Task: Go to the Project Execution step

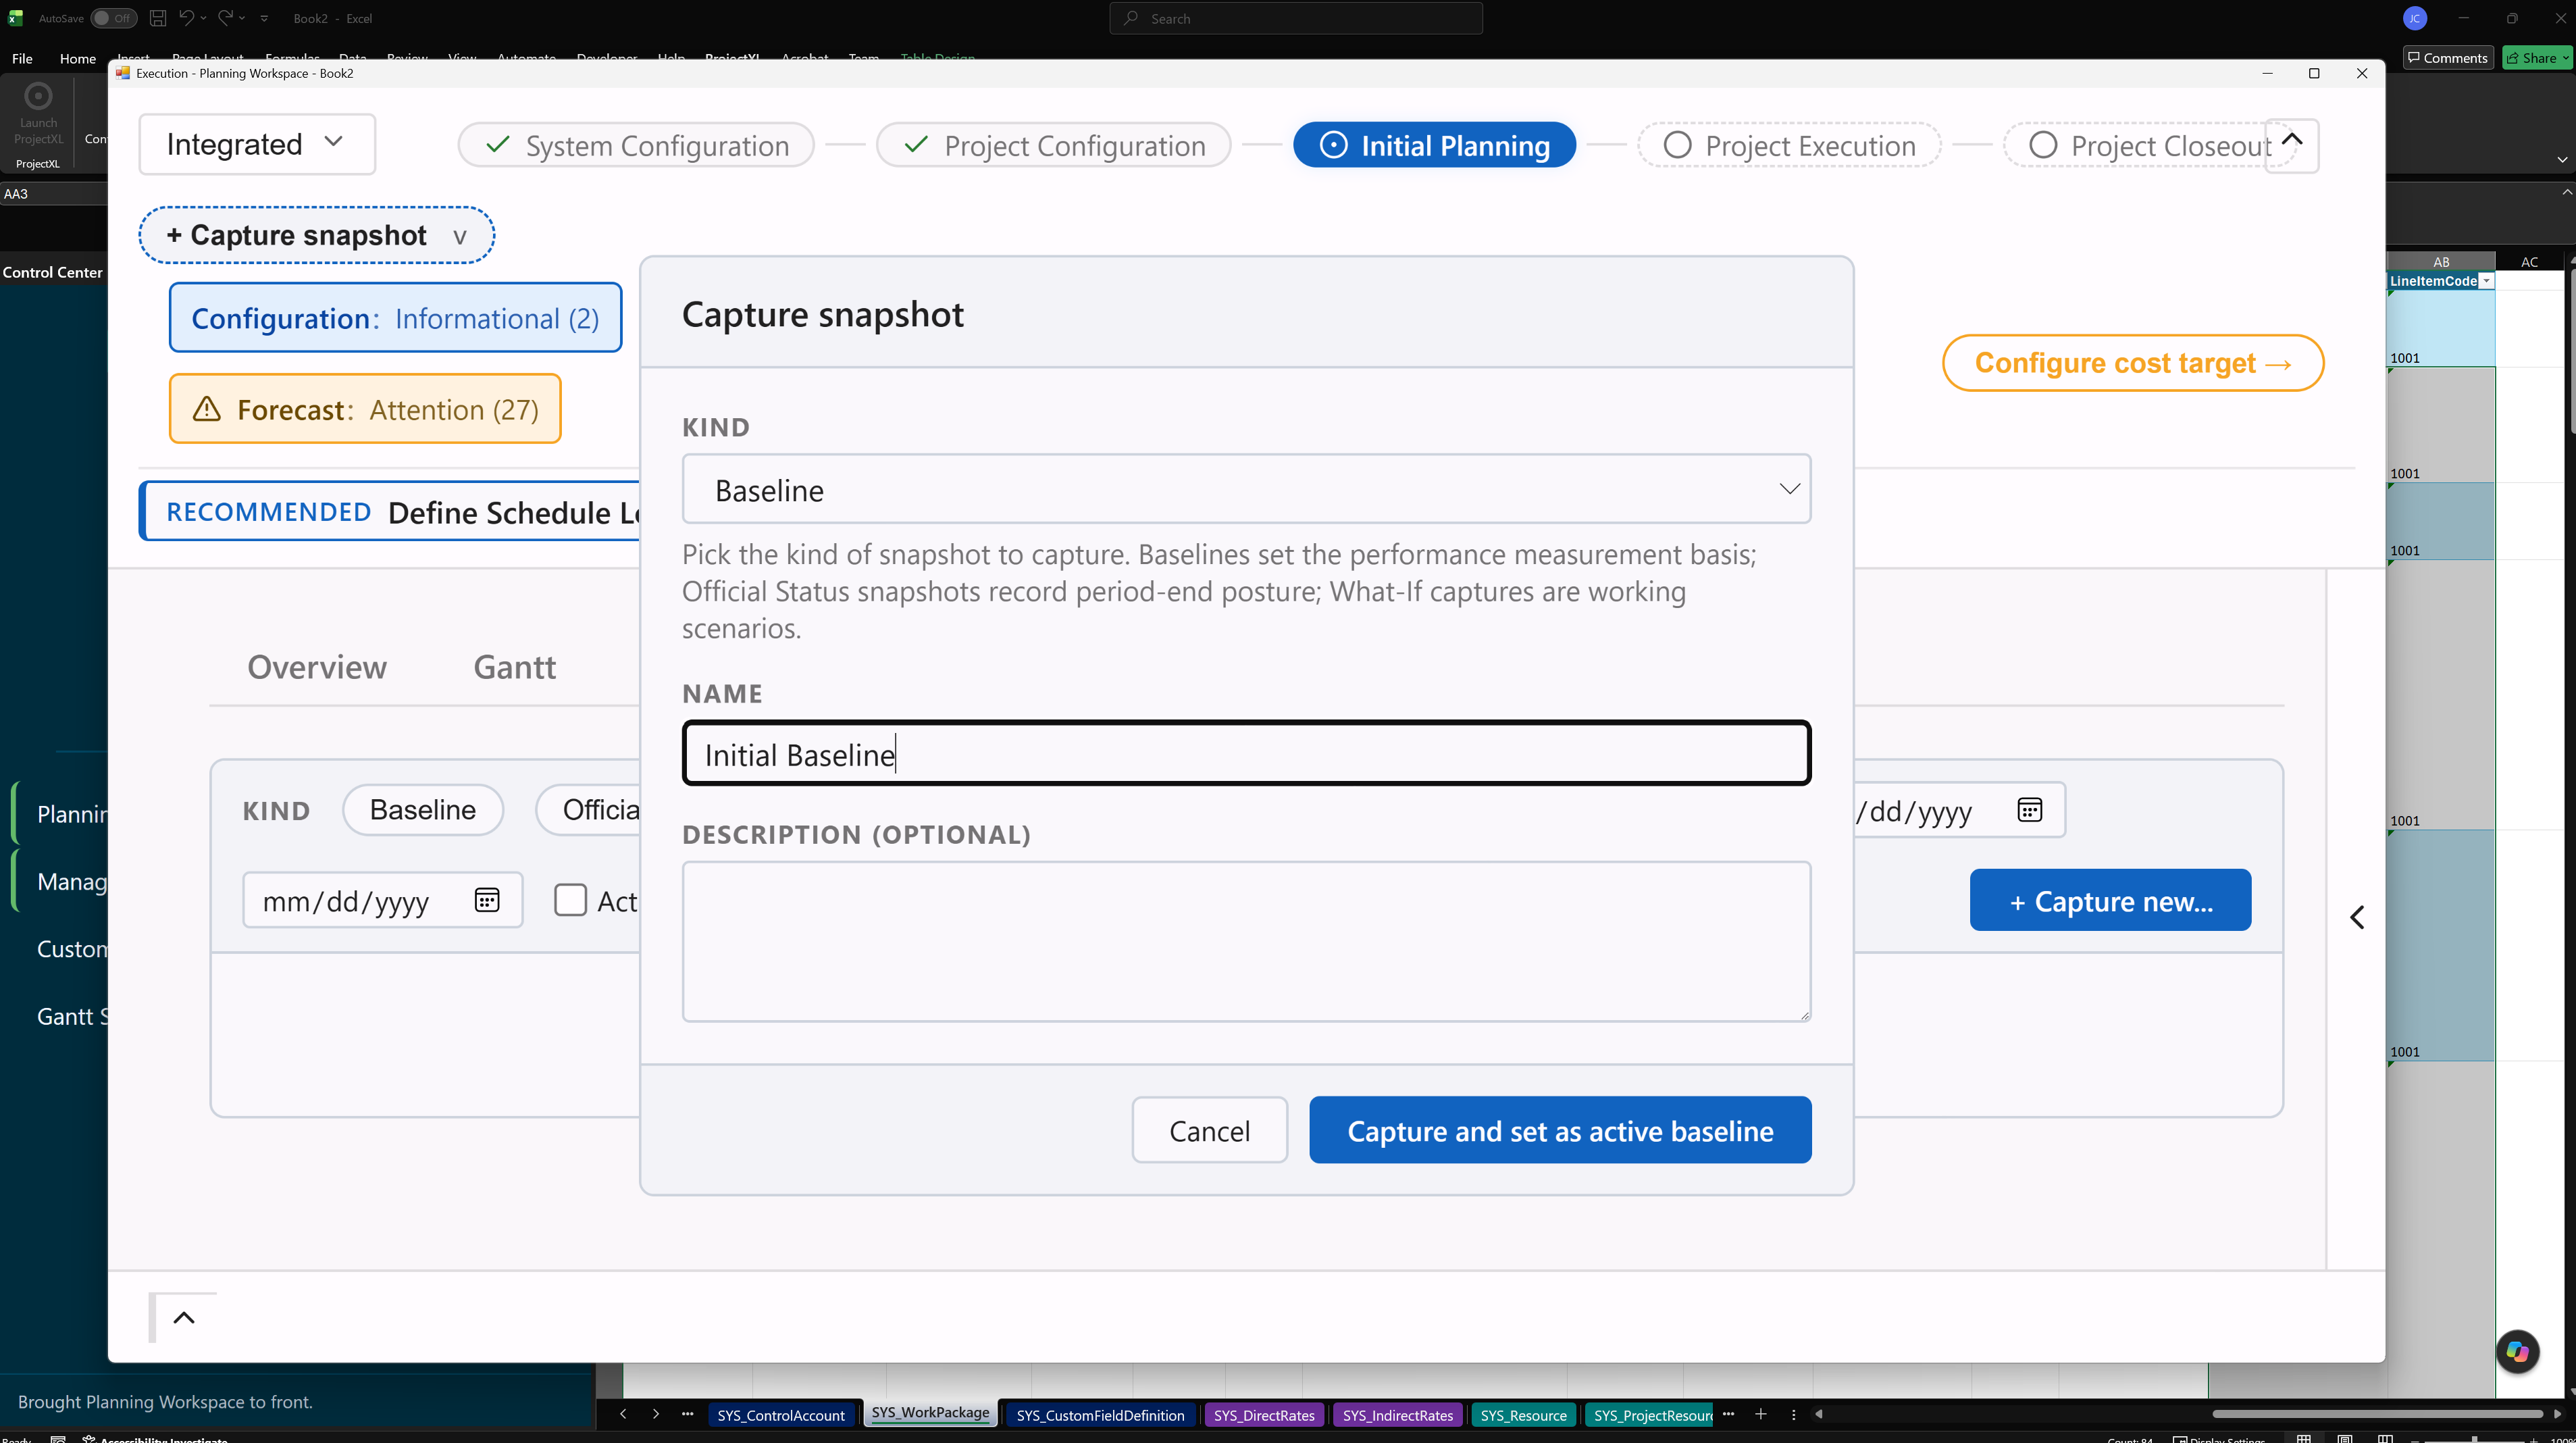Action: tap(1789, 145)
